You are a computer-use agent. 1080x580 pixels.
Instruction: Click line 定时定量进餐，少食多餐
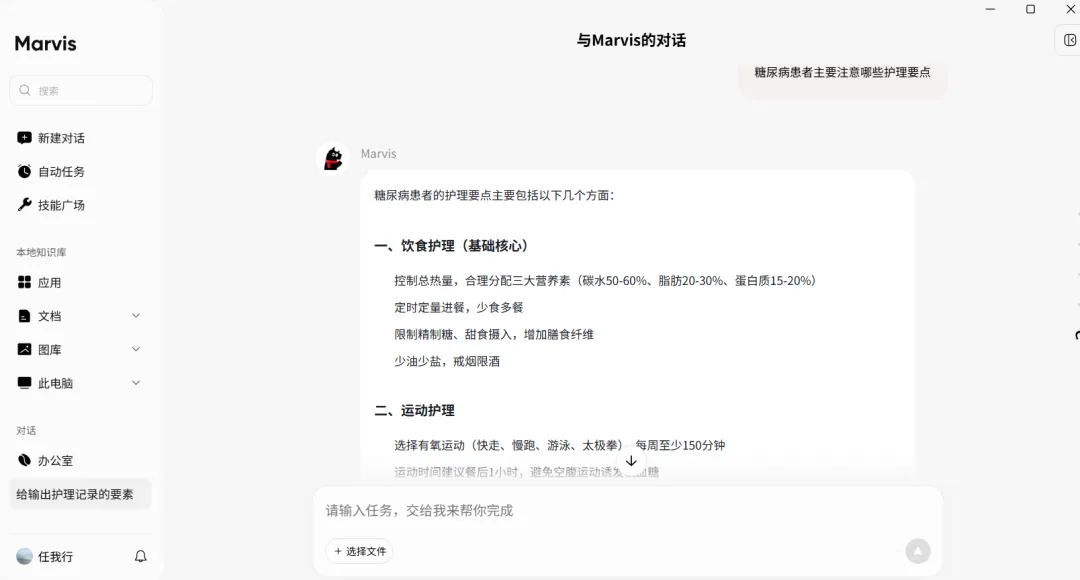coord(459,307)
